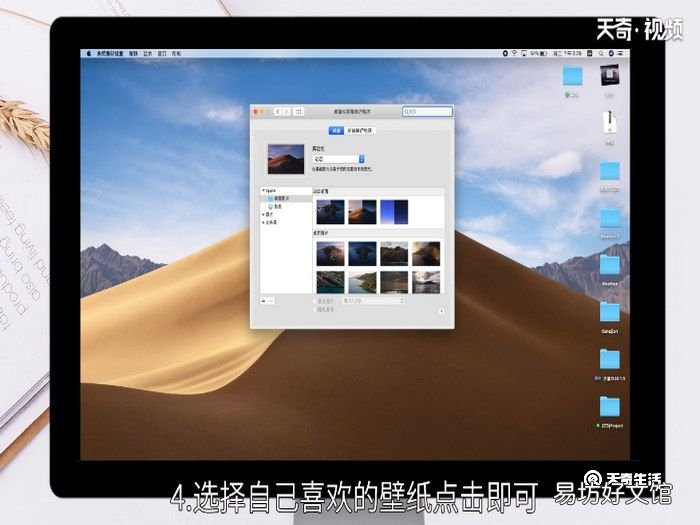Viewport: 700px width, 525px height.
Task: Expand the 文件夹 (Folders) group in the sidebar
Action: pos(263,222)
